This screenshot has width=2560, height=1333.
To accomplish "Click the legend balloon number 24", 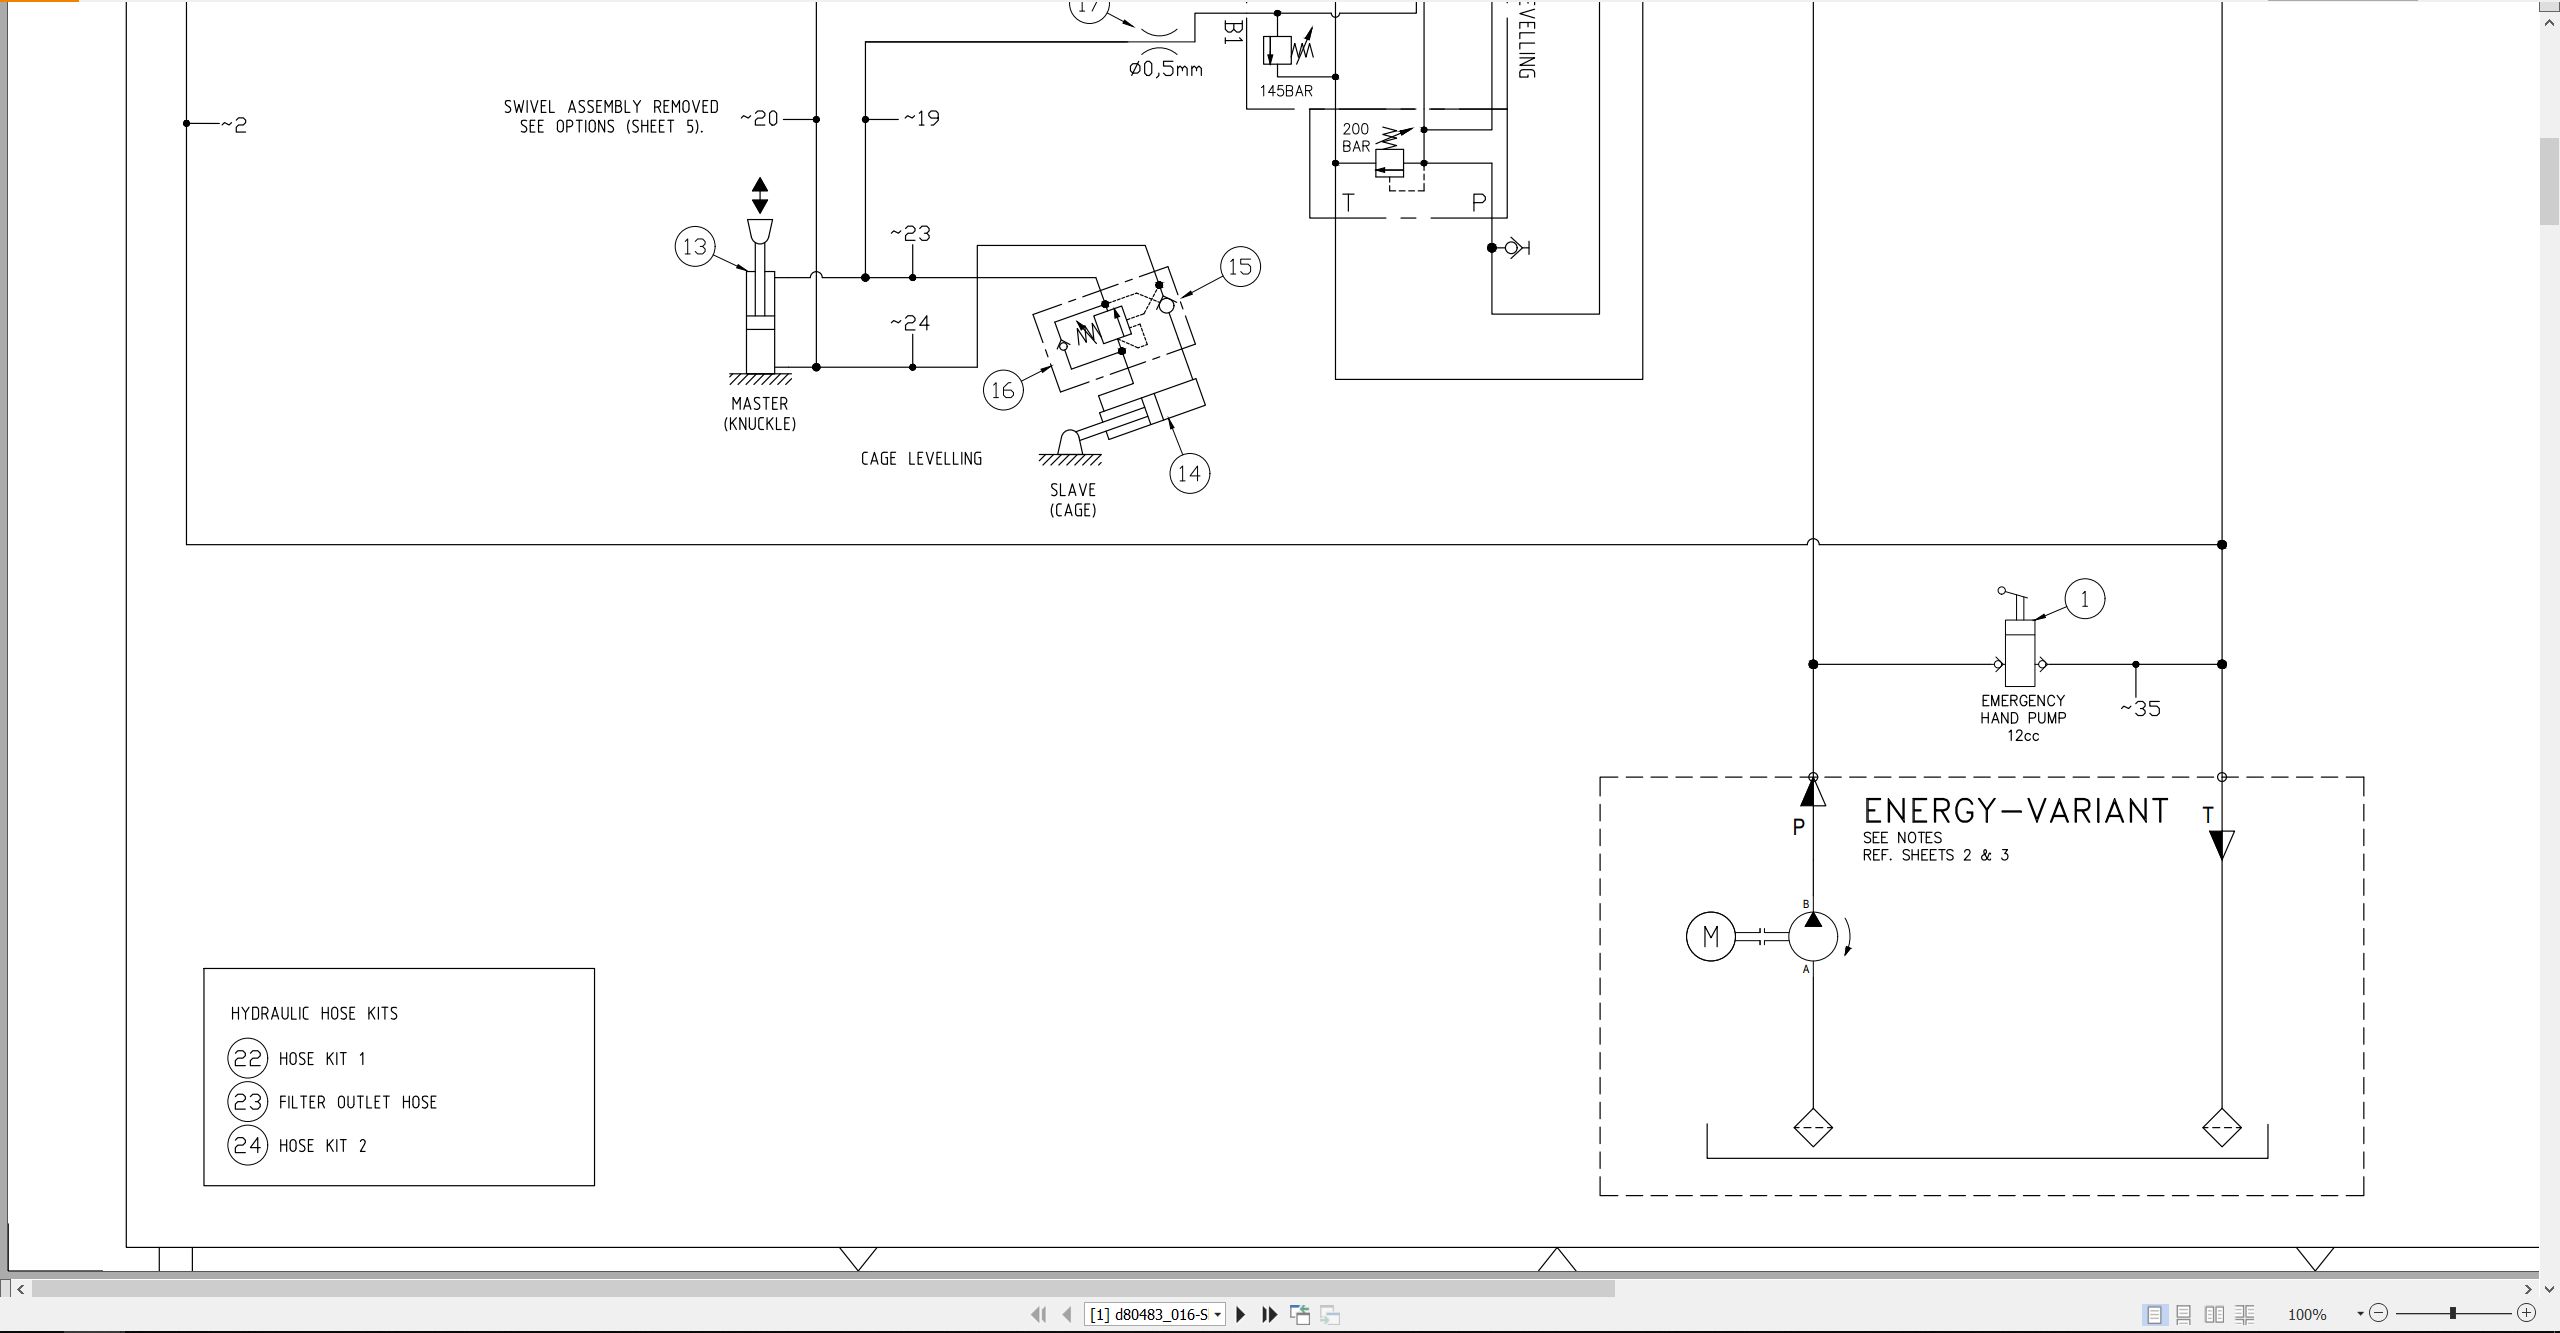I will 248,1145.
